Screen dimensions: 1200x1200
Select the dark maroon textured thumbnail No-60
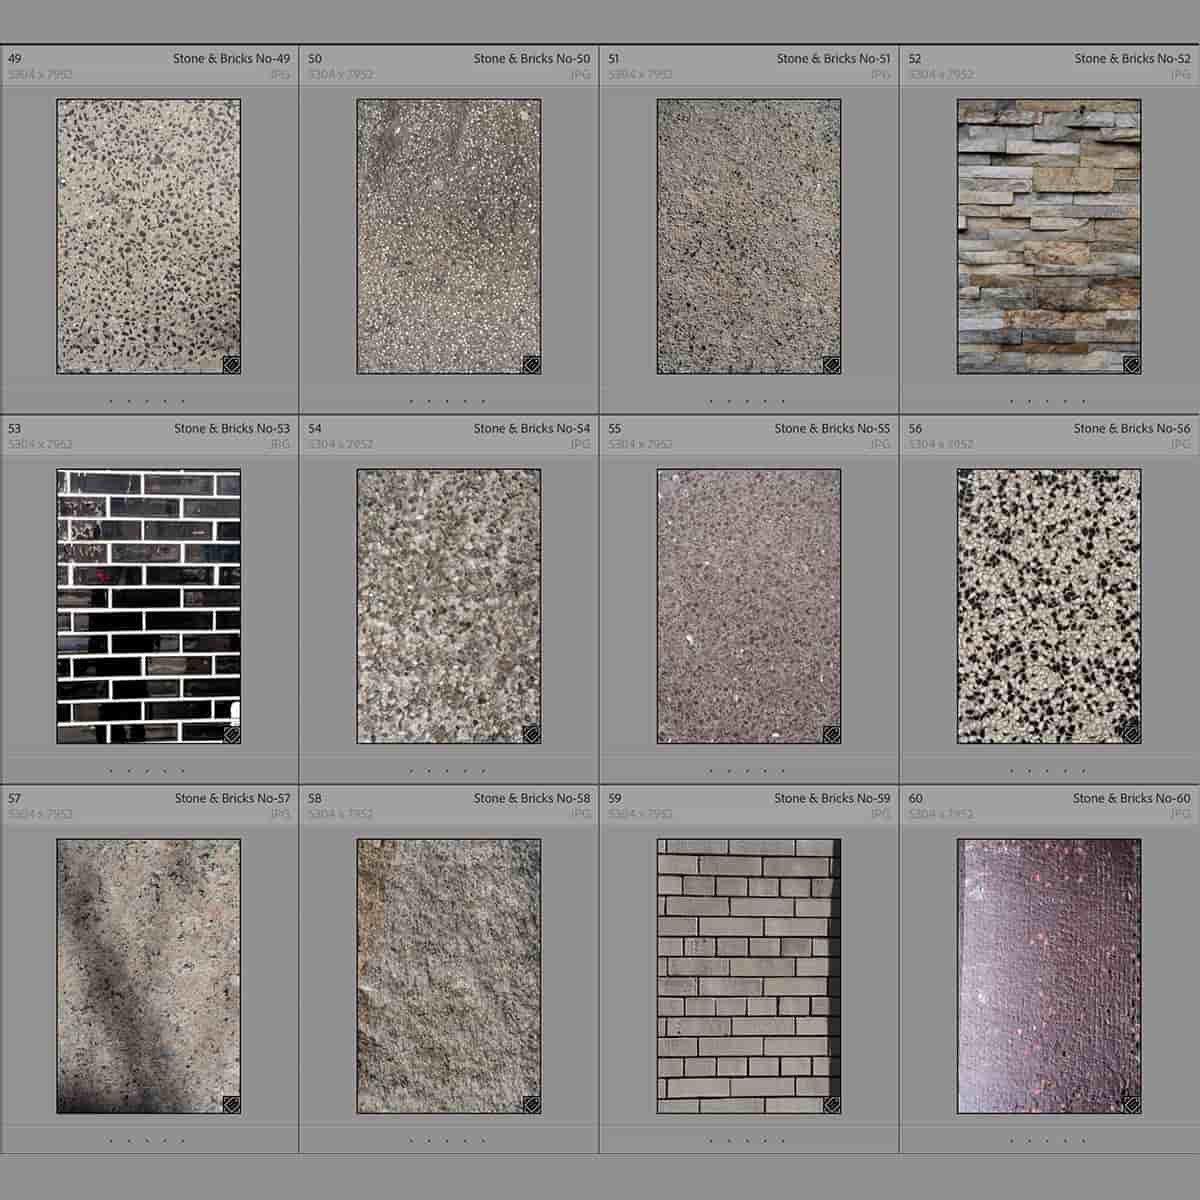pos(1049,976)
